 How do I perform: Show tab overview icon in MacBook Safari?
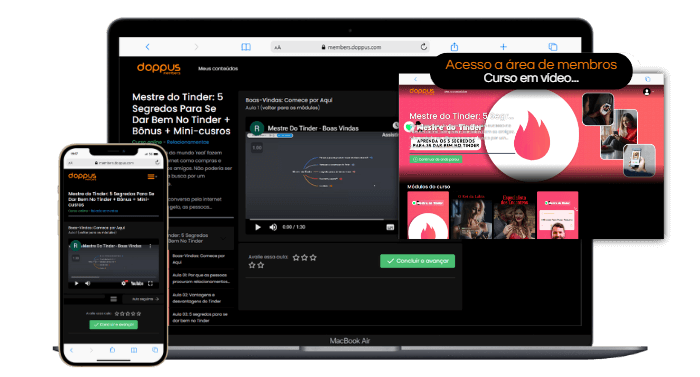point(553,46)
